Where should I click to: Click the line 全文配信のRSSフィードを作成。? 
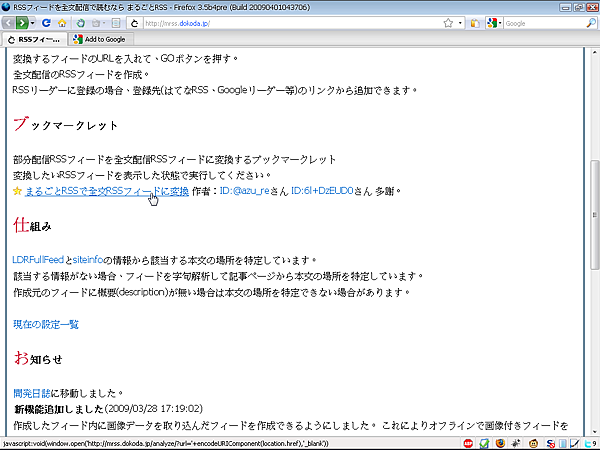(81, 74)
